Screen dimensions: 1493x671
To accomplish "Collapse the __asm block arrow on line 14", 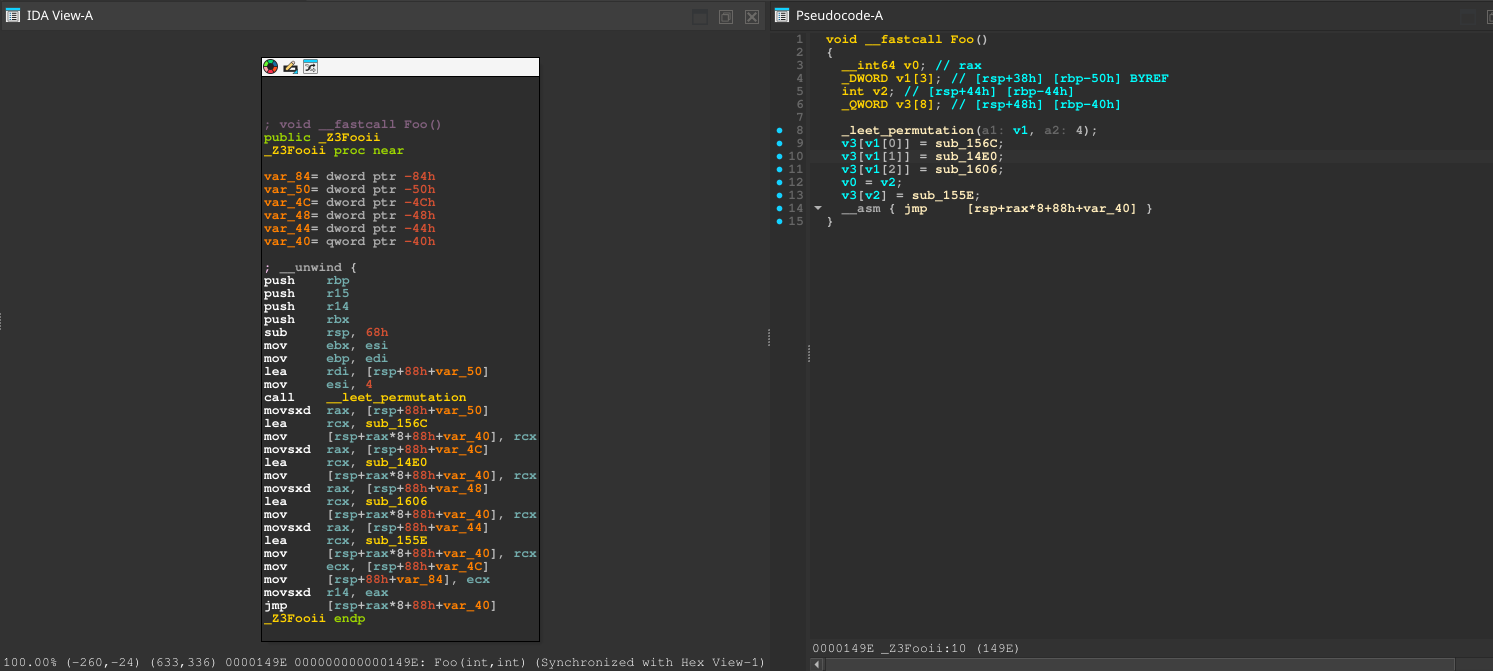I will tap(817, 208).
